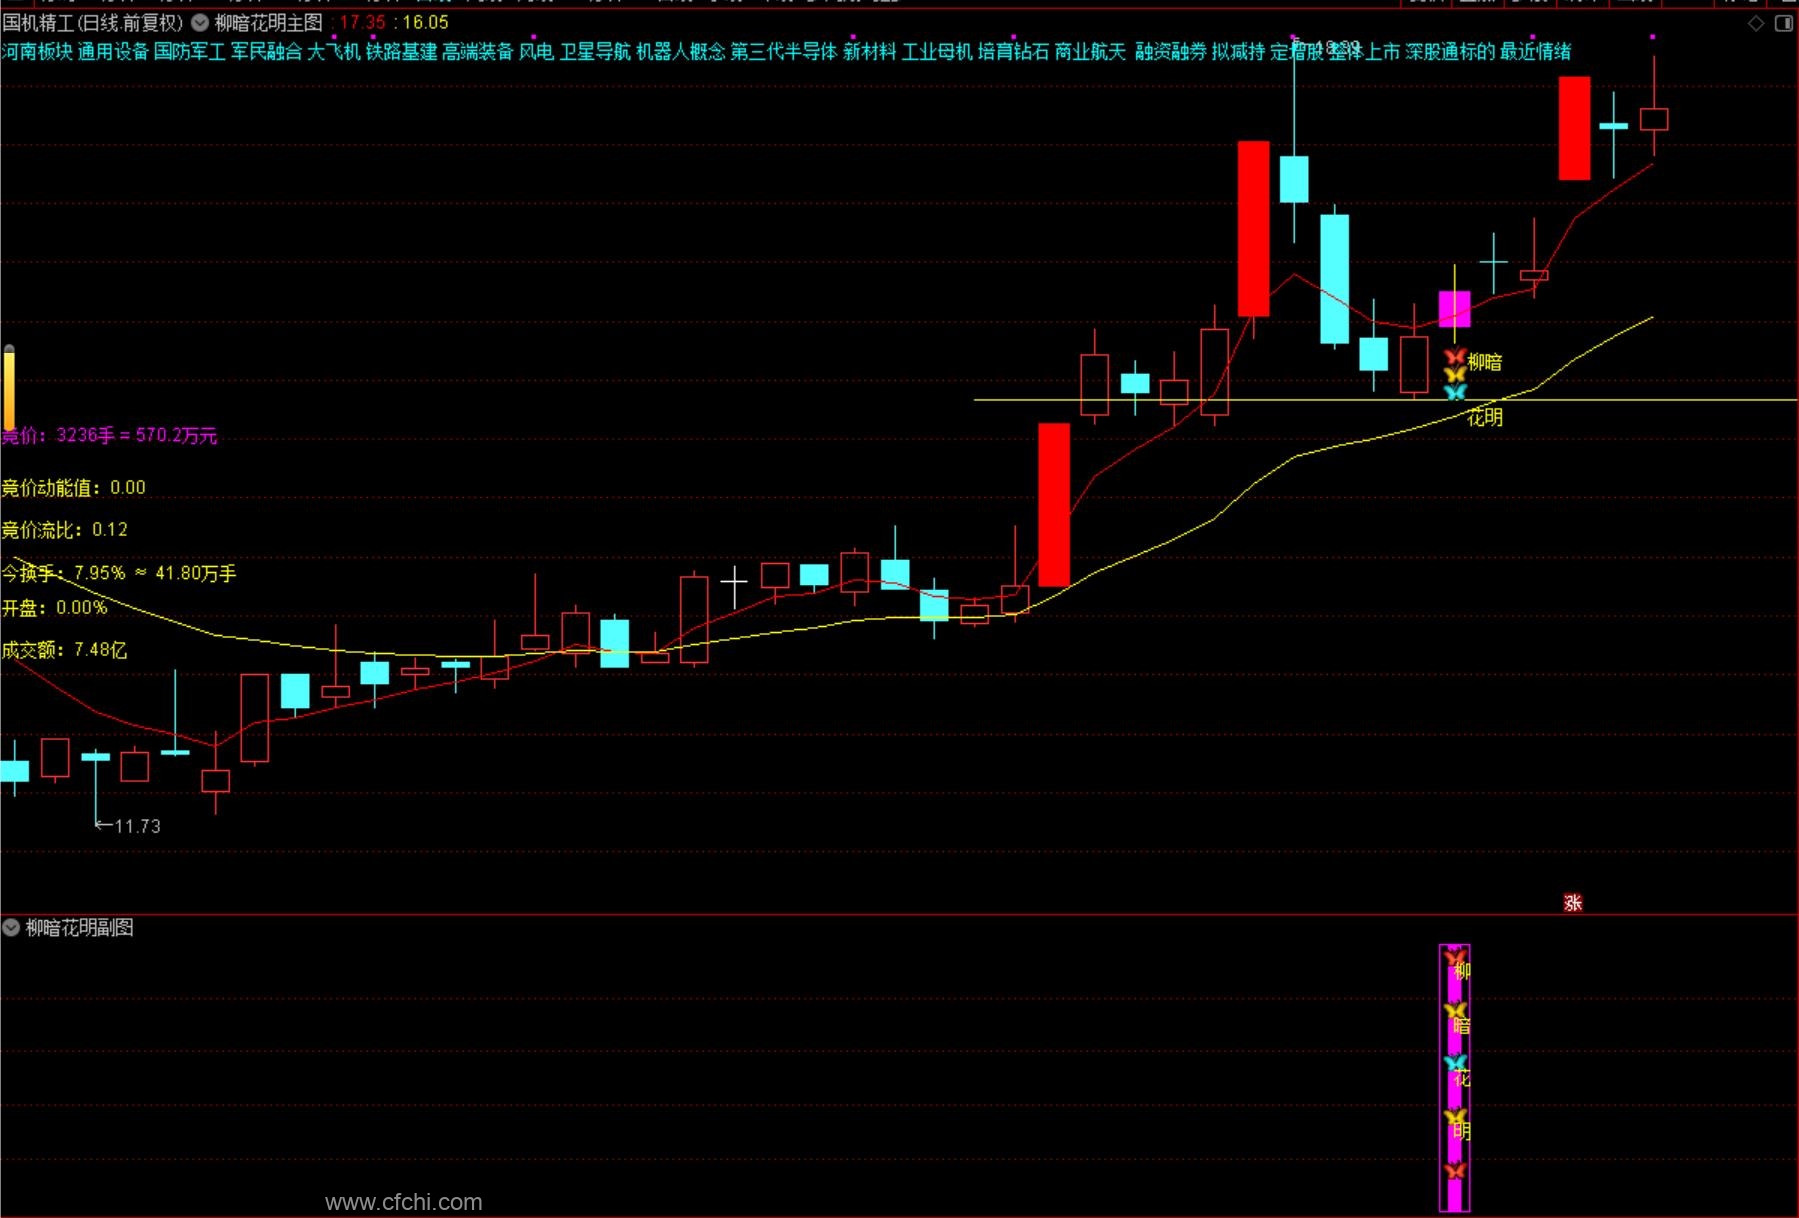Click the yellow butterfly beside 暗 in sub chart
This screenshot has height=1218, width=1799.
(x=1455, y=1011)
